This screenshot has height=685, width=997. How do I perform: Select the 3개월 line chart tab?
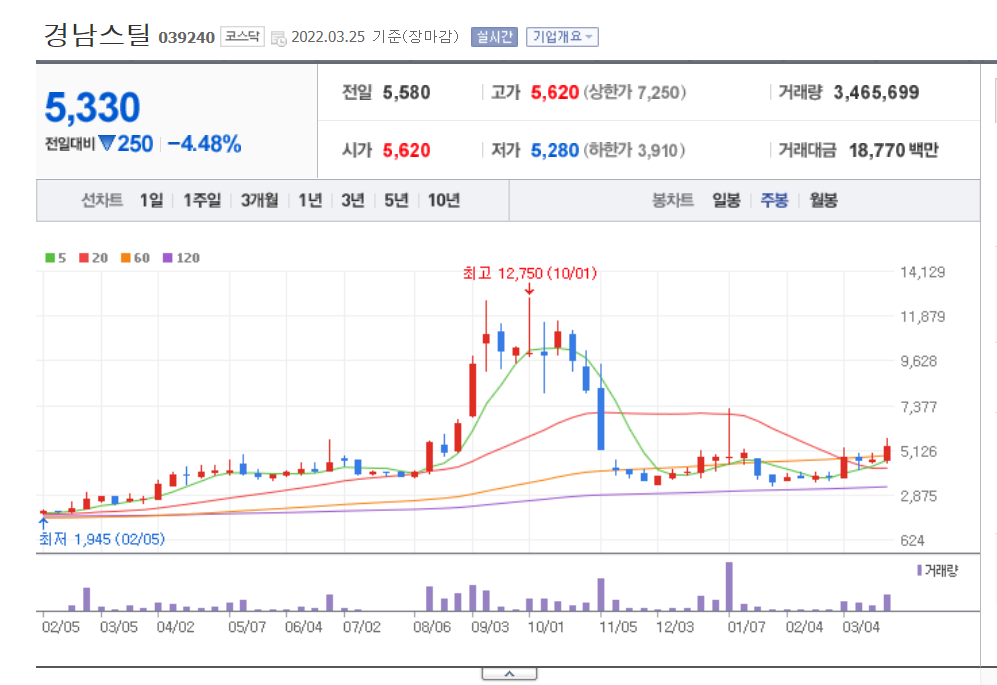click(x=259, y=200)
